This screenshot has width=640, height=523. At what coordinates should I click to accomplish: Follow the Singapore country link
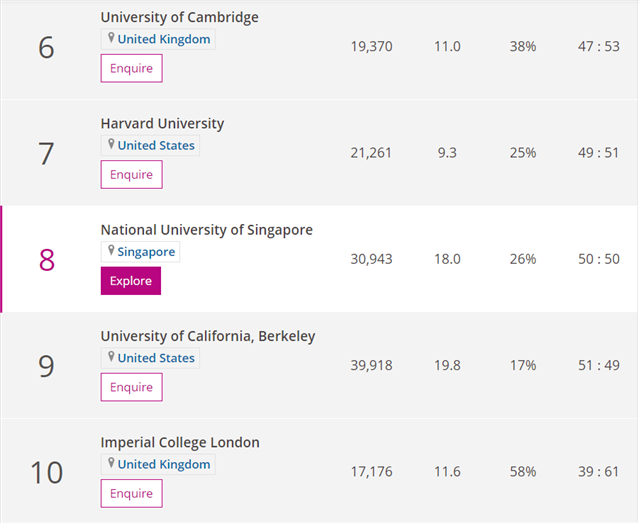(x=146, y=252)
